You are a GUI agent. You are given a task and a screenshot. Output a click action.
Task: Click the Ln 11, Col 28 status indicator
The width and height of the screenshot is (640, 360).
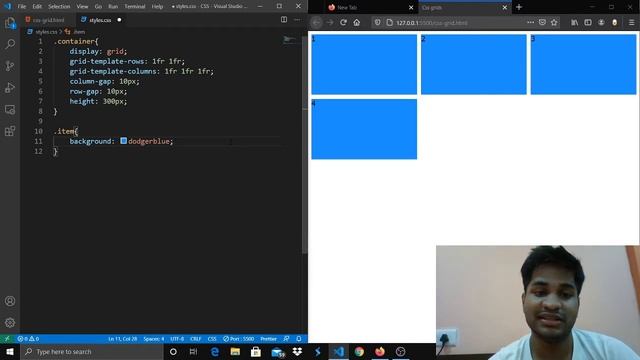tap(122, 339)
